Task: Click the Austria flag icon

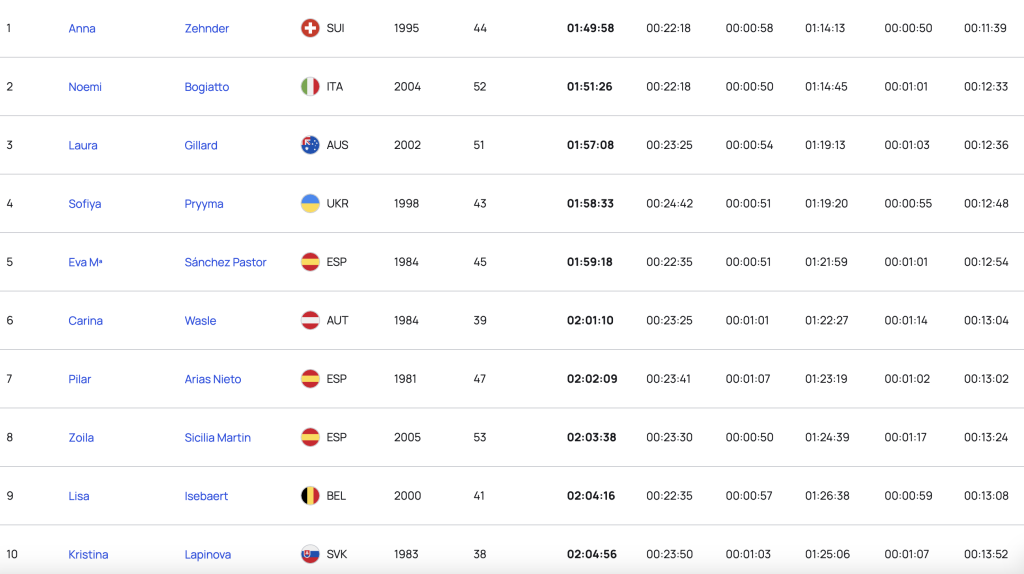Action: coord(310,320)
